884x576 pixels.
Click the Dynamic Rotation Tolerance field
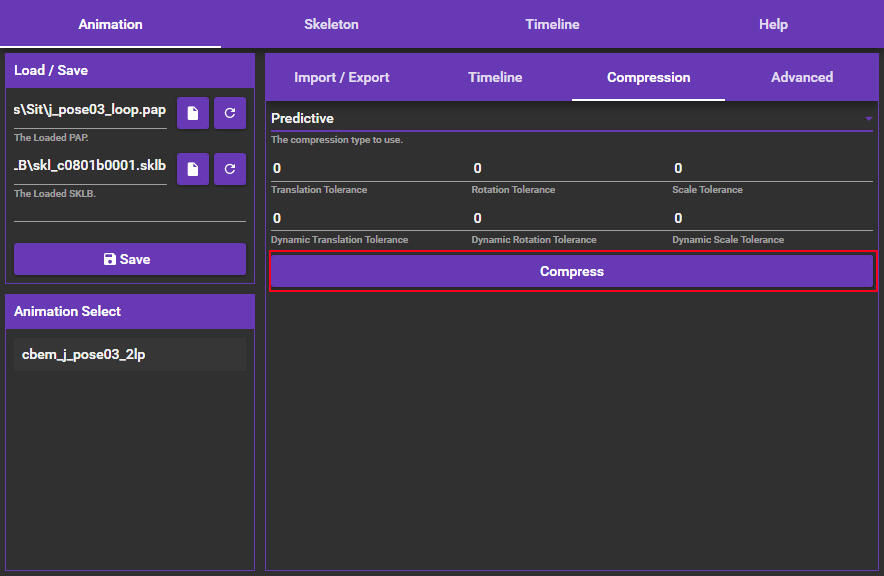(x=570, y=218)
